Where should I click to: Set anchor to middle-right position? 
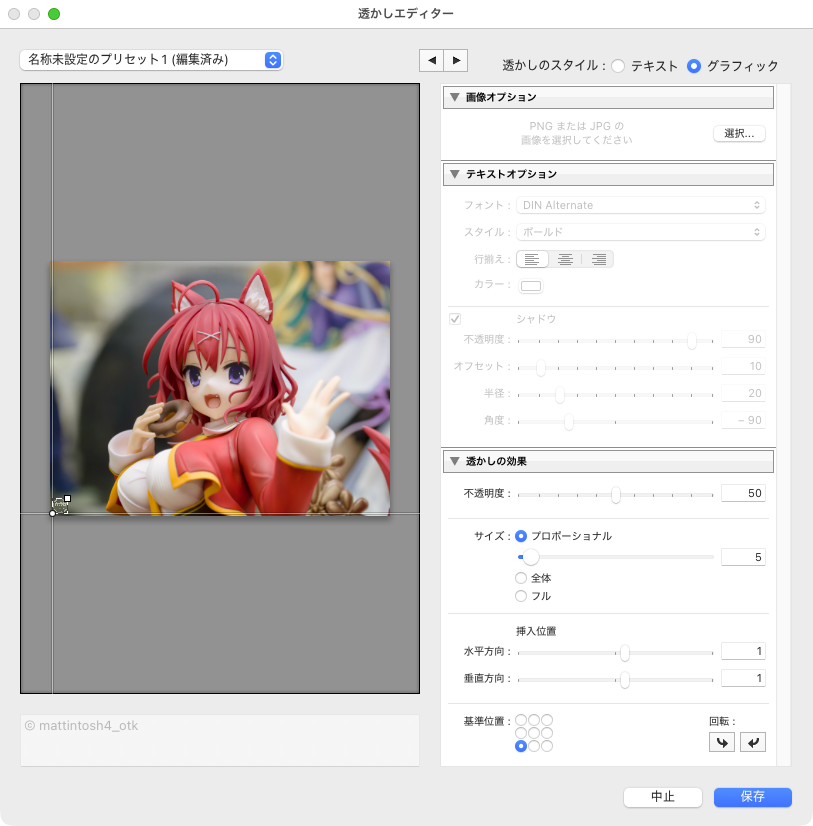(547, 733)
